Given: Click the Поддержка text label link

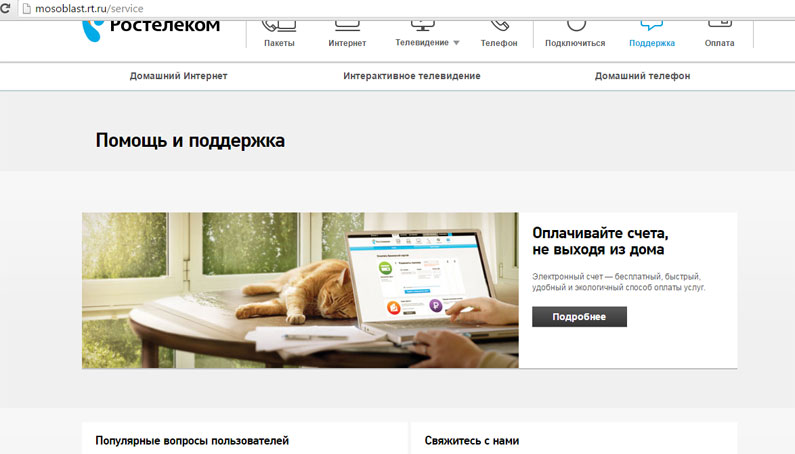Looking at the screenshot, I should [651, 43].
